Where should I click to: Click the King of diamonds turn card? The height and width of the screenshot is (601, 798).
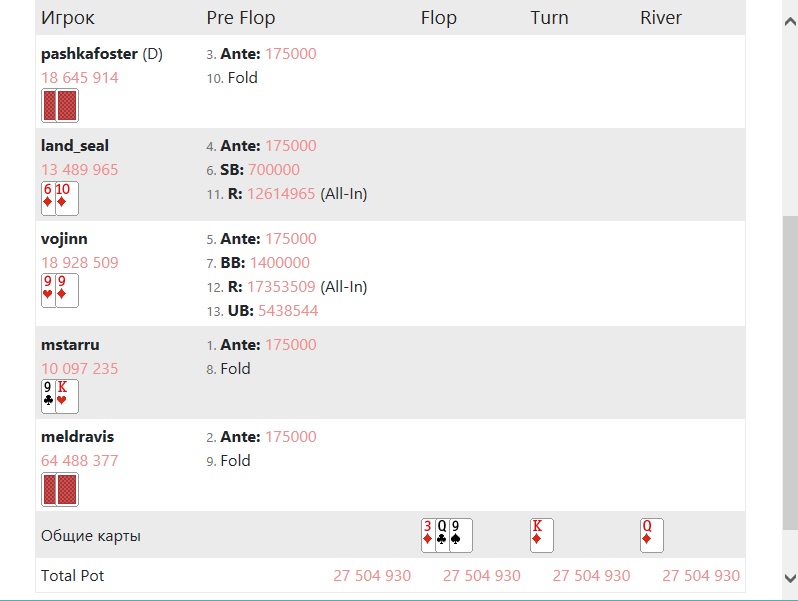point(541,535)
